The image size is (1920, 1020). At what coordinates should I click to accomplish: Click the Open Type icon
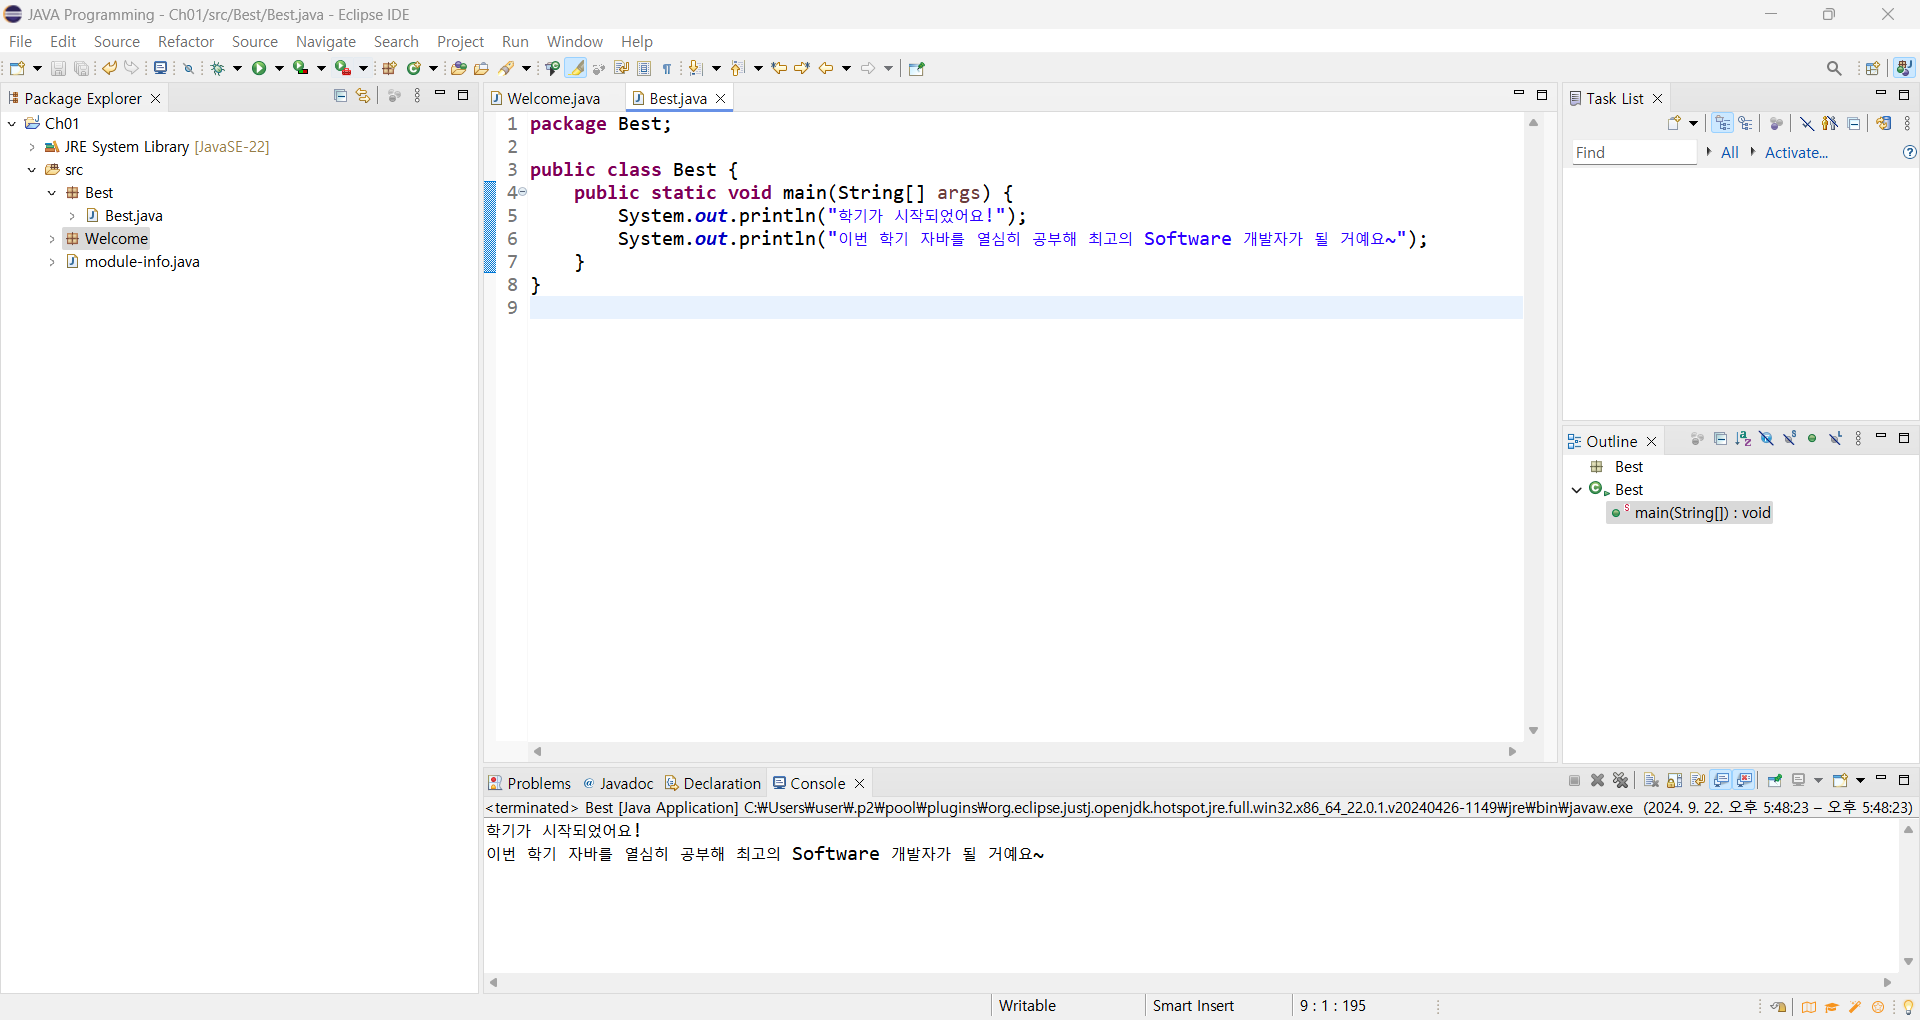[x=458, y=68]
